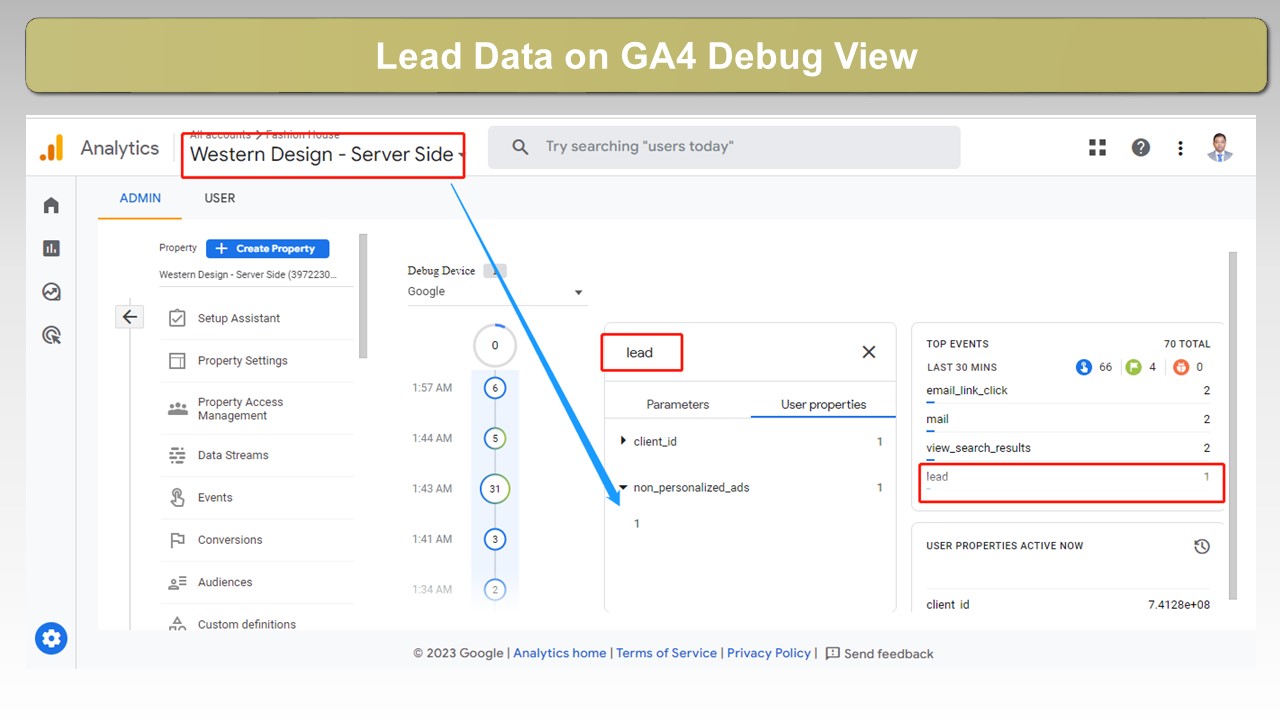
Task: Click the view_search_results top event
Action: [1068, 448]
